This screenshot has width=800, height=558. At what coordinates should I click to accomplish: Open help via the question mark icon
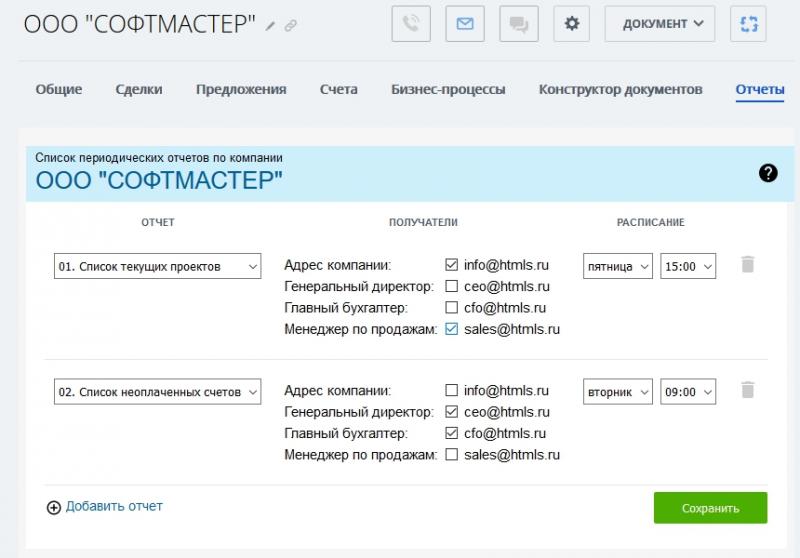pos(768,173)
